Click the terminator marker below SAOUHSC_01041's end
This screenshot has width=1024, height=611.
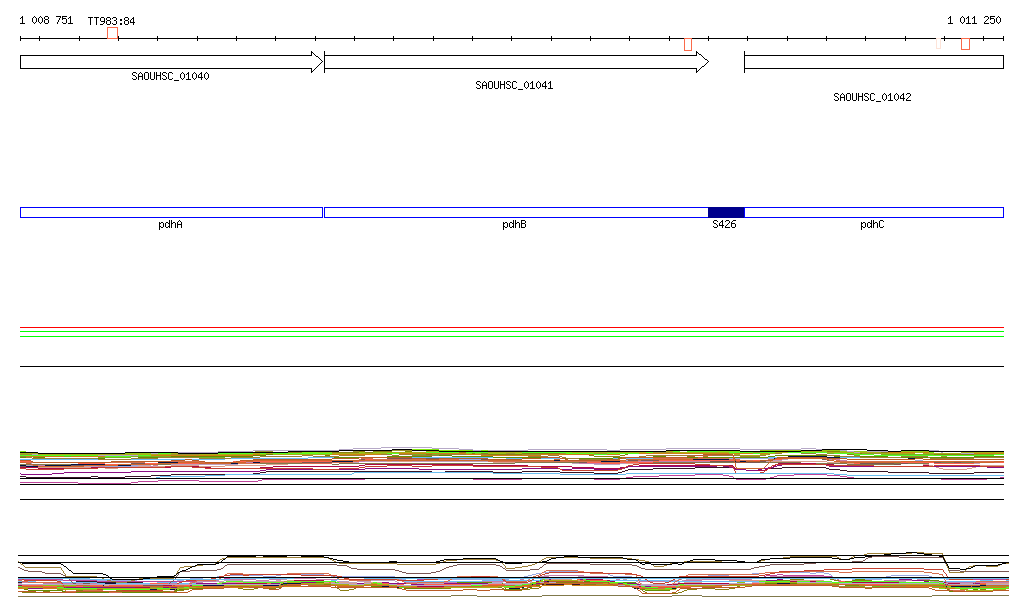click(688, 44)
